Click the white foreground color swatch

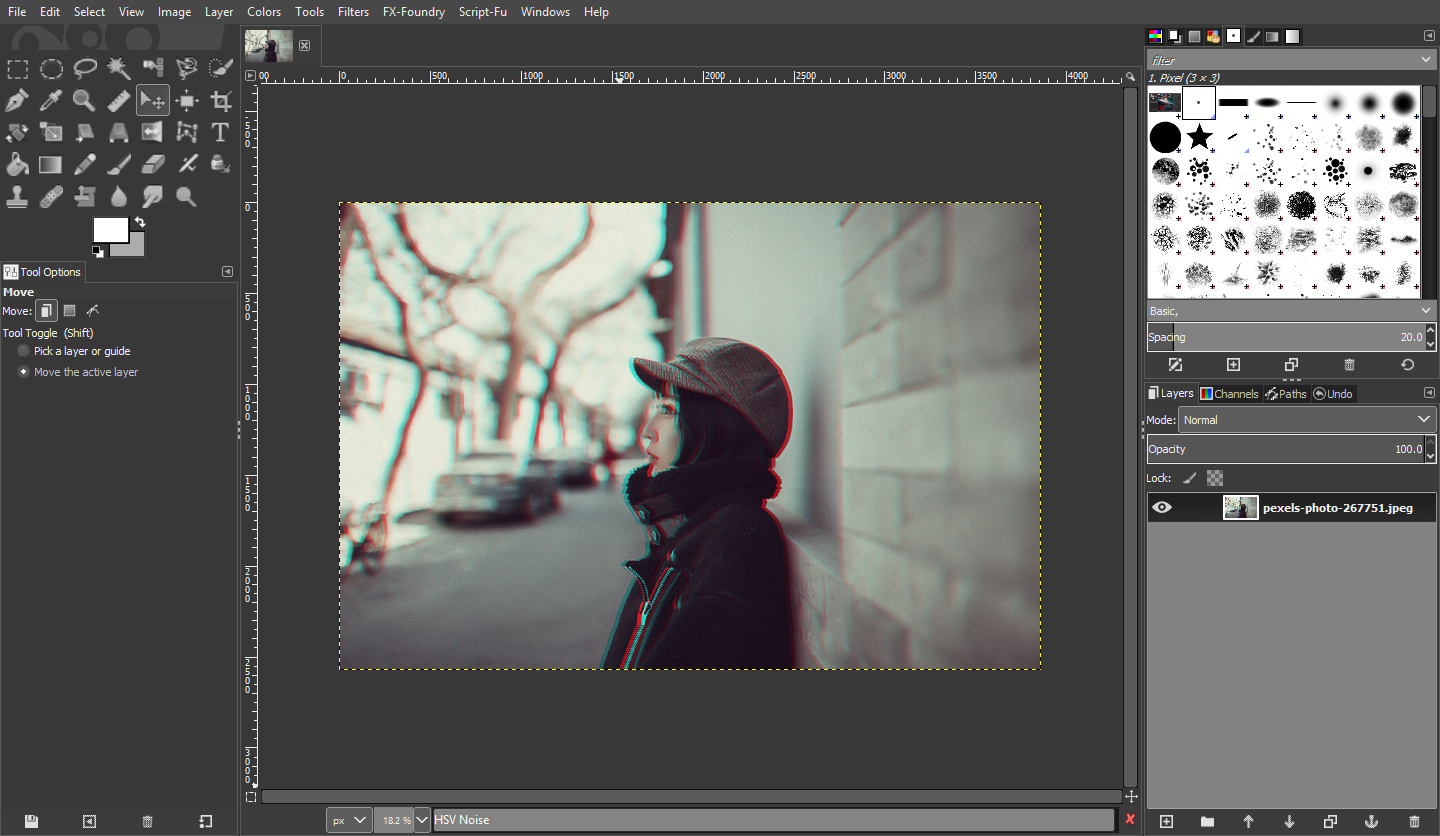(110, 230)
